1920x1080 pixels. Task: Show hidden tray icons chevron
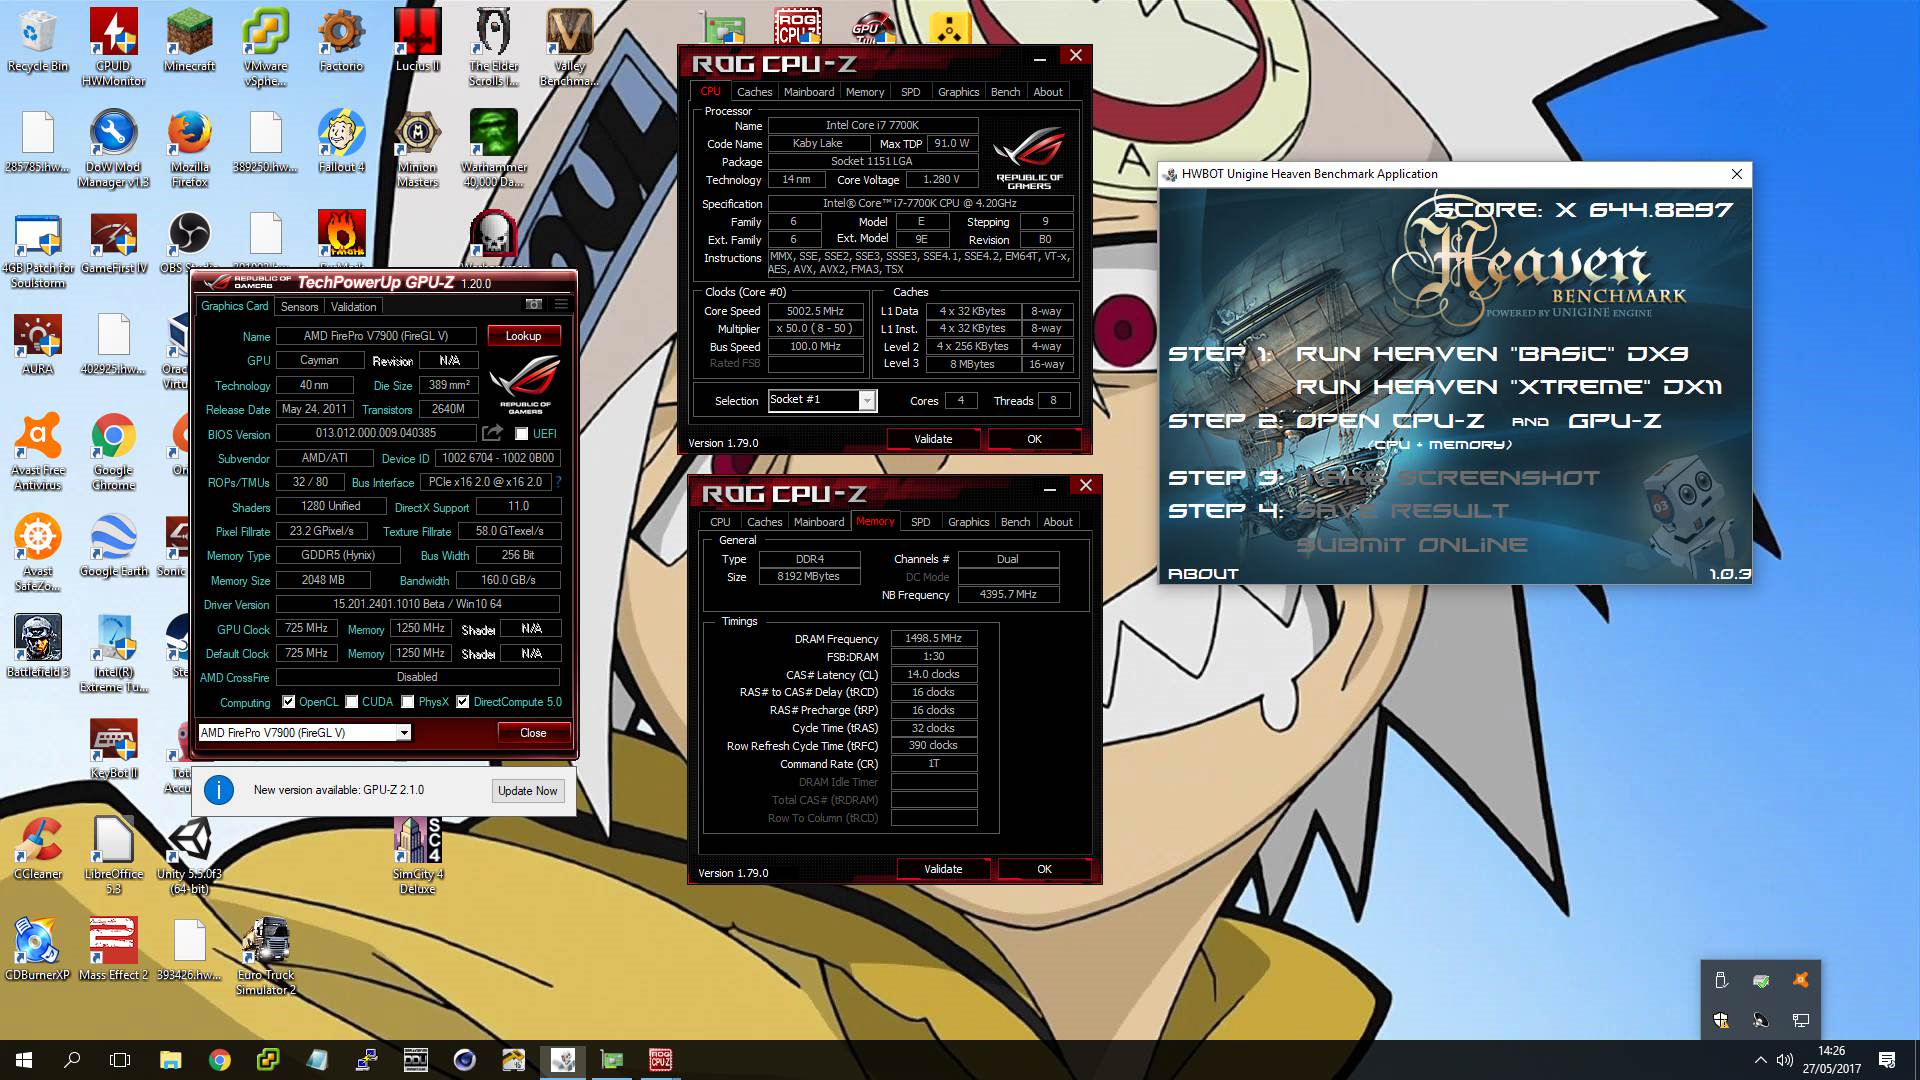point(1760,1060)
